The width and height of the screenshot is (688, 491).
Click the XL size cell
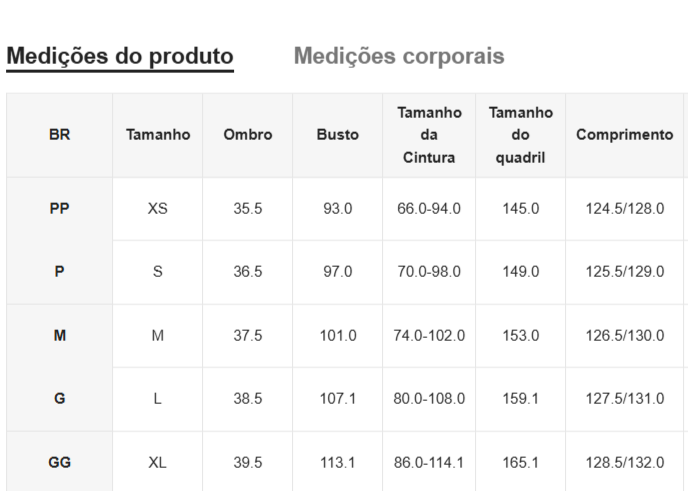click(158, 463)
